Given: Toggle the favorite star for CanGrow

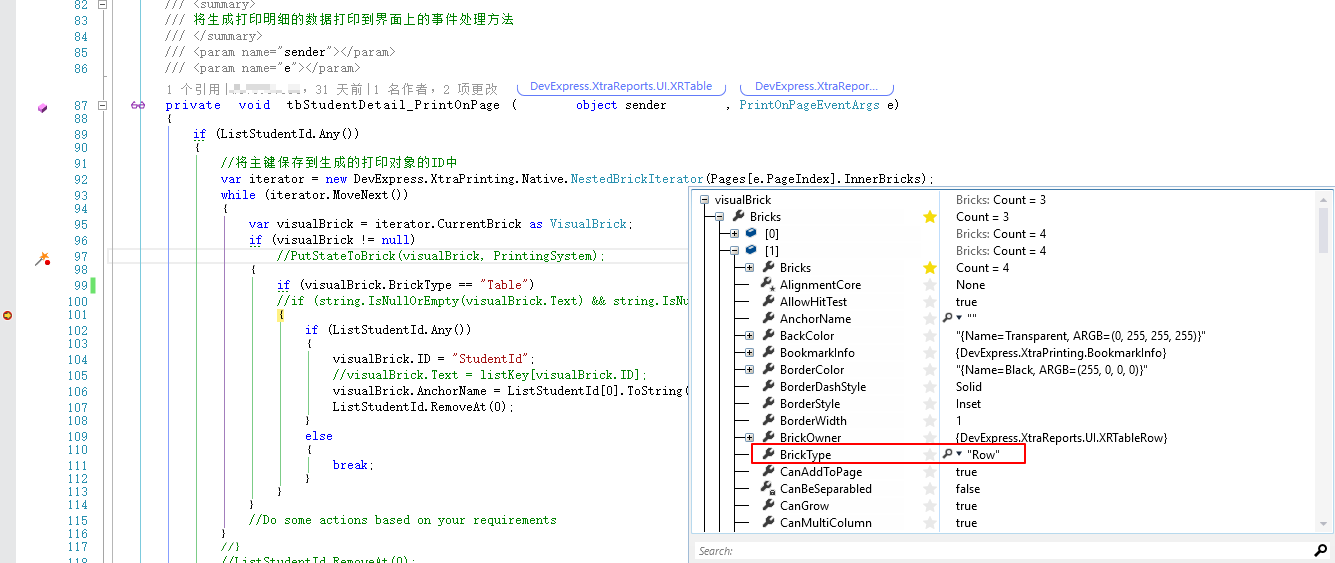Looking at the screenshot, I should tap(930, 506).
